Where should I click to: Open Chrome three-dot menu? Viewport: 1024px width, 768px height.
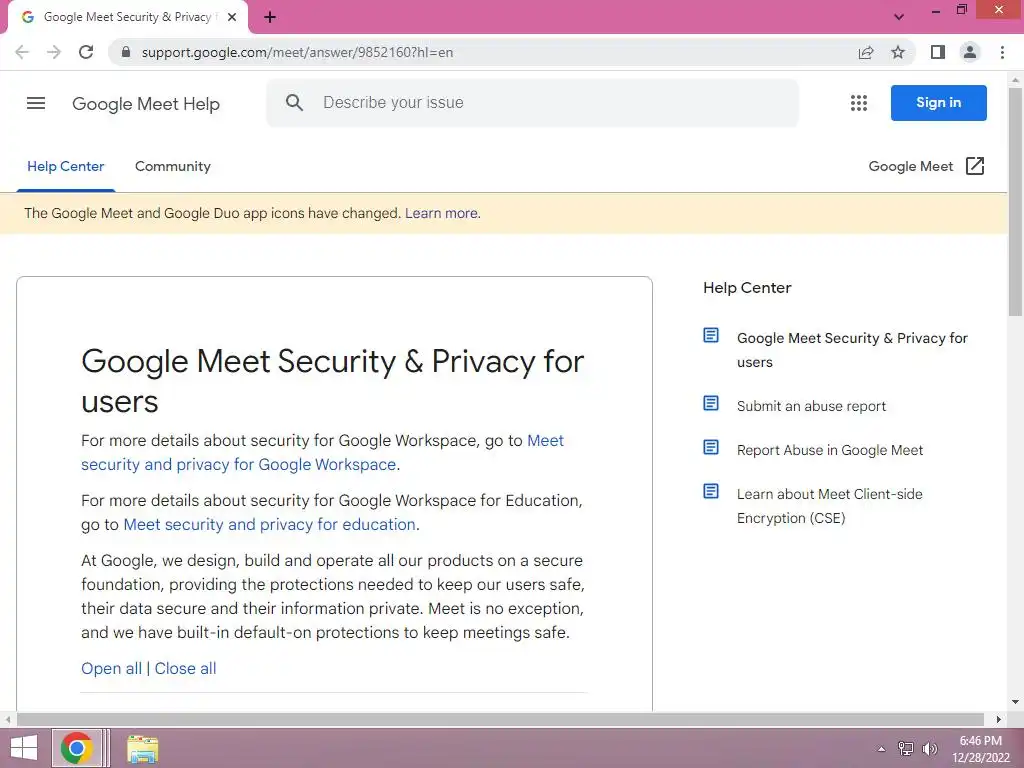tap(1002, 52)
